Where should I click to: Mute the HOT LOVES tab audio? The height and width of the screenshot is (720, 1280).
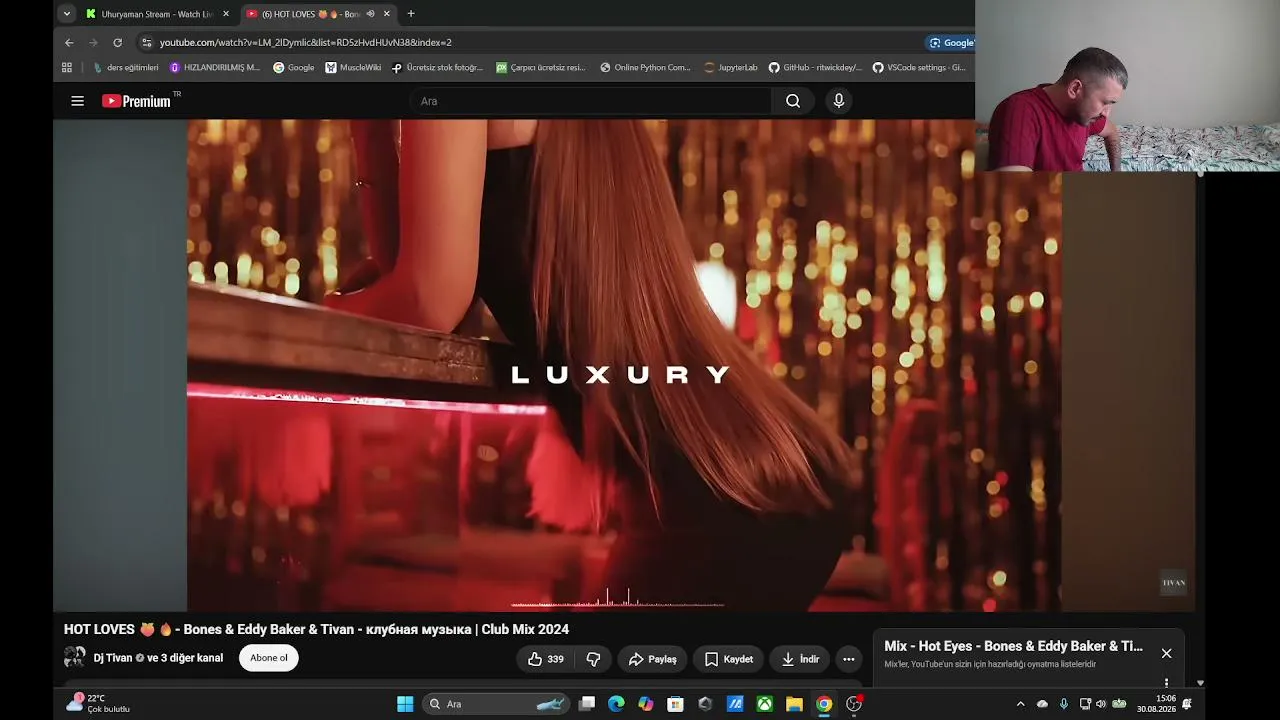point(371,14)
